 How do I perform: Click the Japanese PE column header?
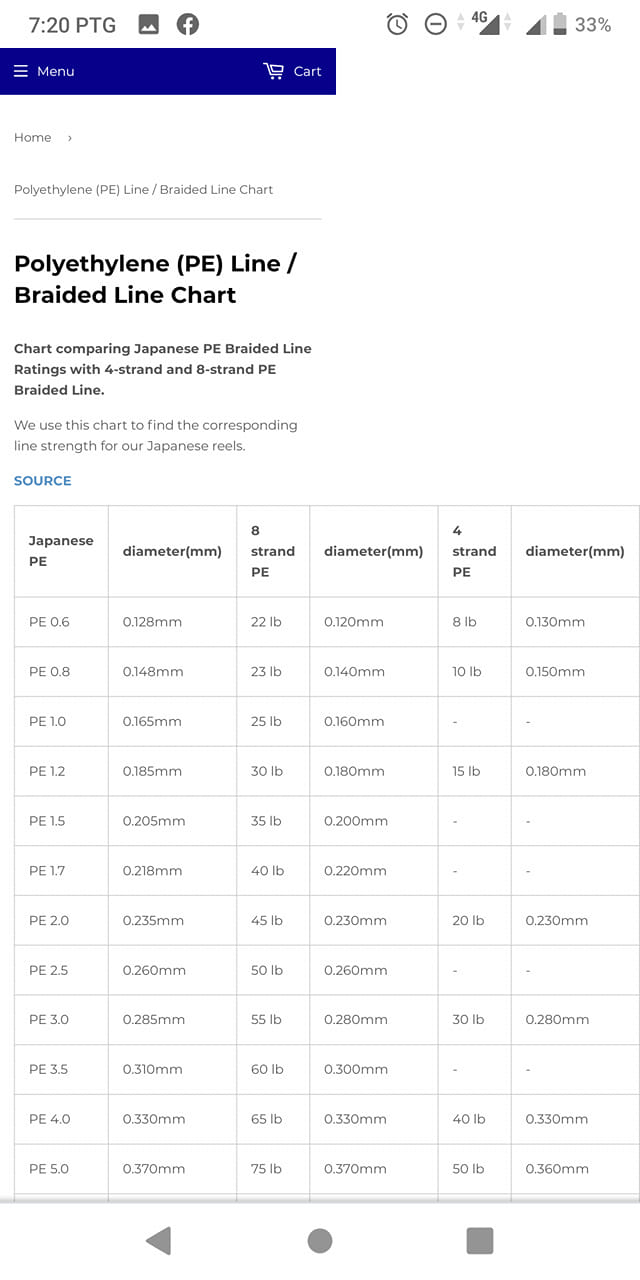click(x=61, y=551)
